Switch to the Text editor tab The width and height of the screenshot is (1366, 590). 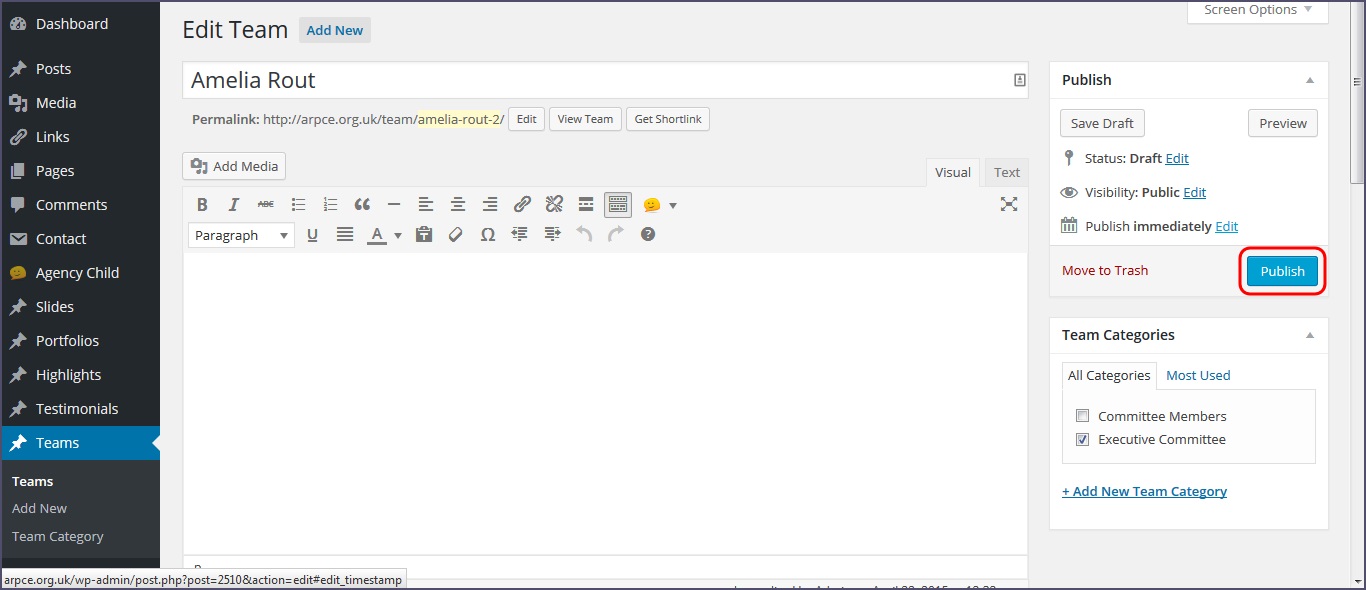(x=1006, y=172)
